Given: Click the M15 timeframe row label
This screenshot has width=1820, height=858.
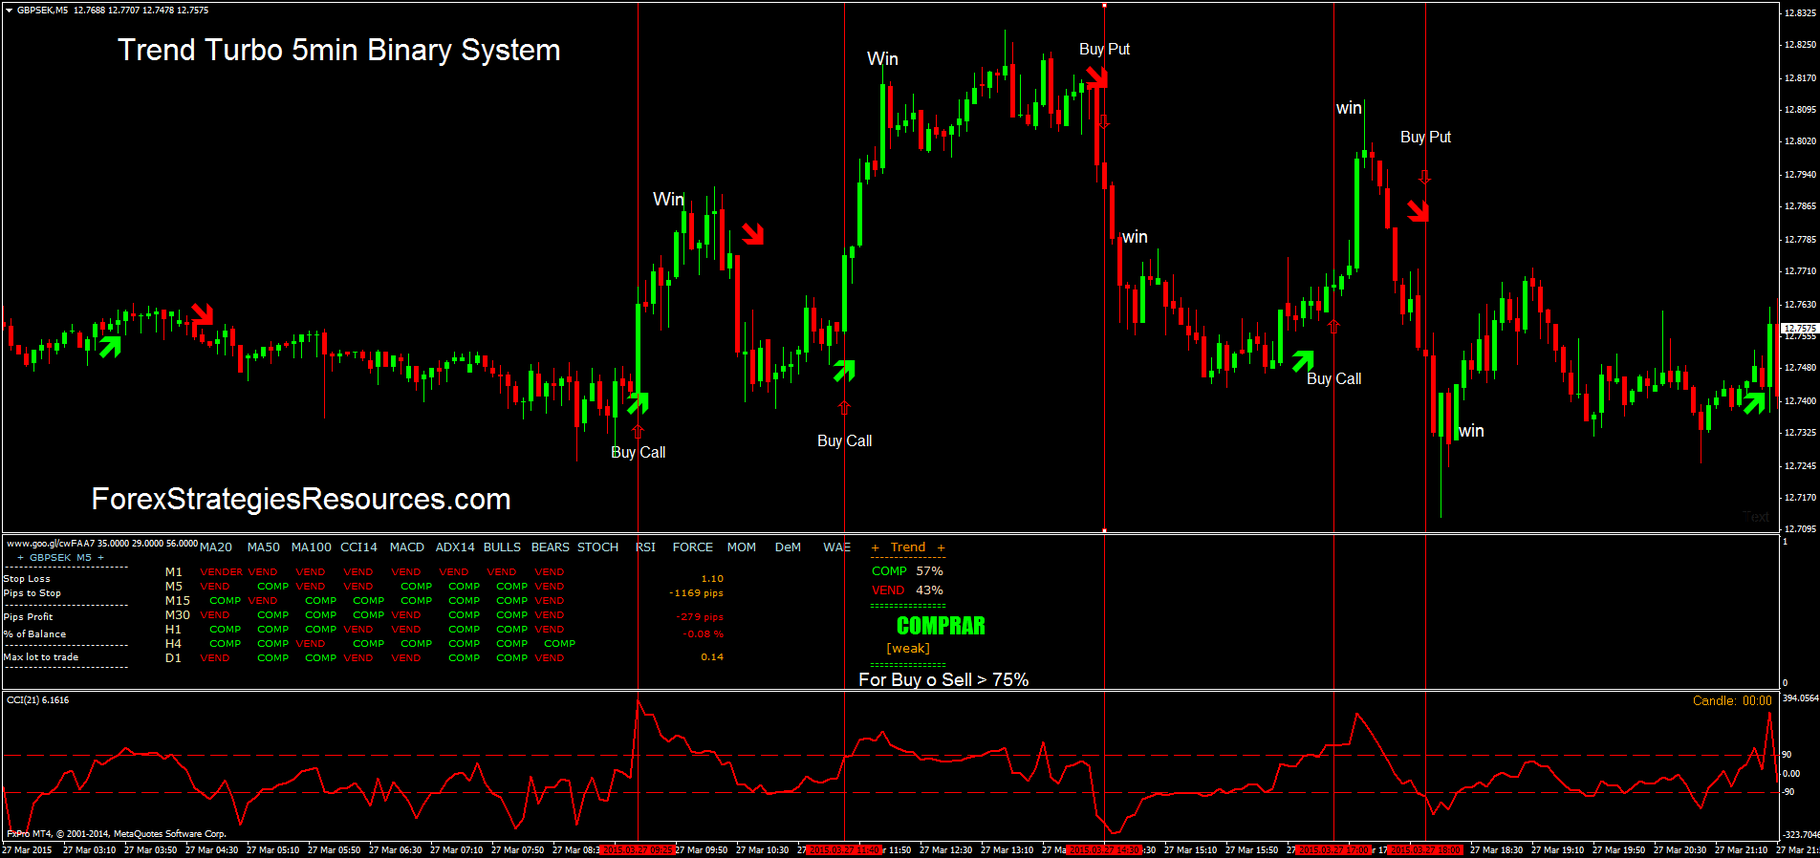Looking at the screenshot, I should pos(177,601).
